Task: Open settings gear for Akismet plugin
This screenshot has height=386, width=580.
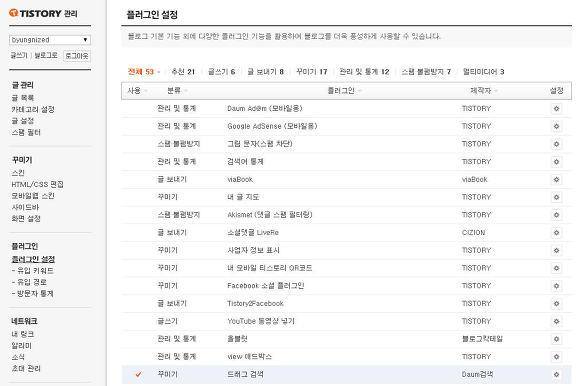Action: tap(556, 215)
